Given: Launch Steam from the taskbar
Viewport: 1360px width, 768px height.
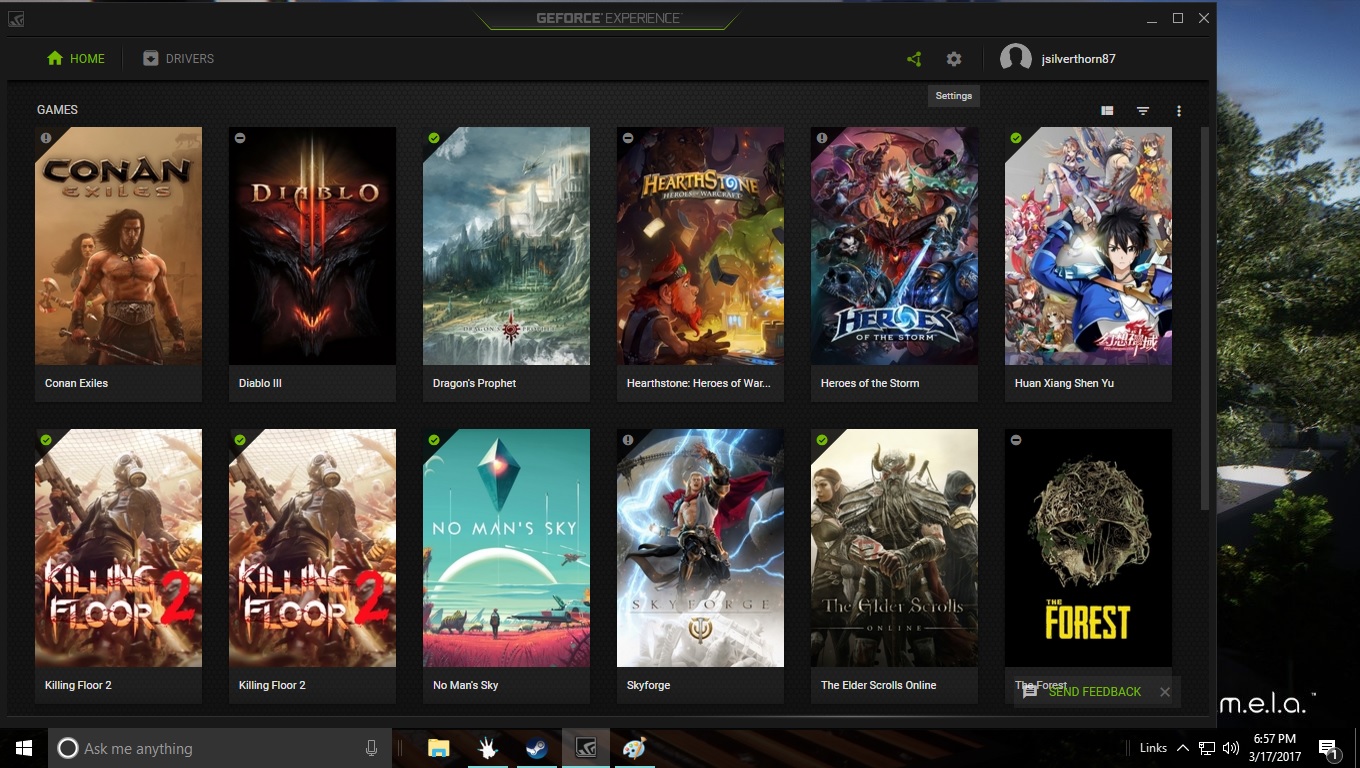Looking at the screenshot, I should click(537, 748).
